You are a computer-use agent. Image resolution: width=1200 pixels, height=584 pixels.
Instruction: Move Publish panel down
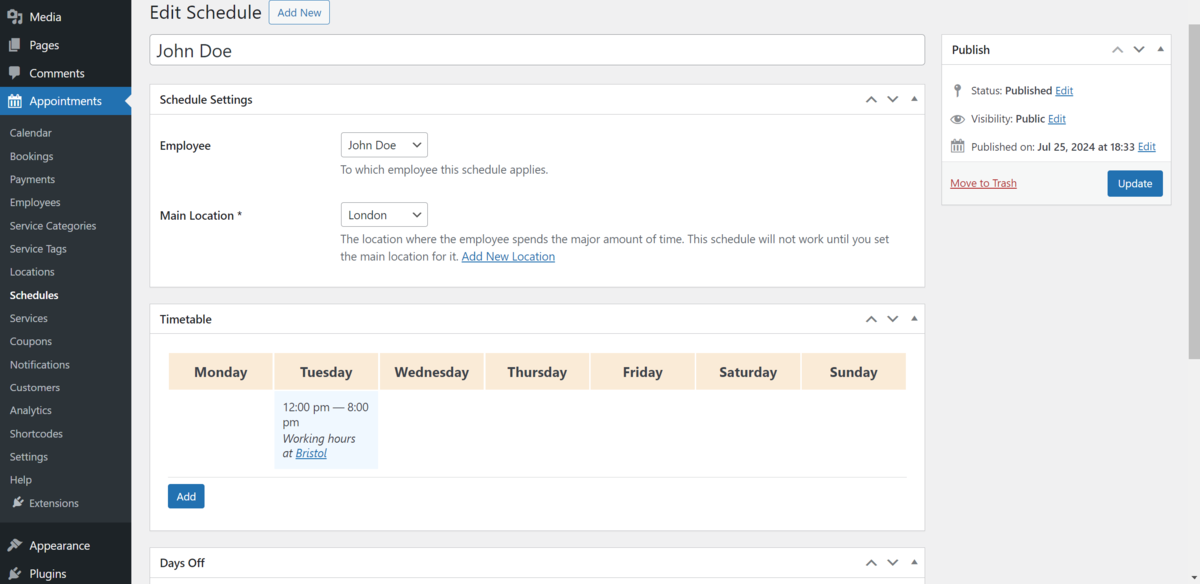1139,49
